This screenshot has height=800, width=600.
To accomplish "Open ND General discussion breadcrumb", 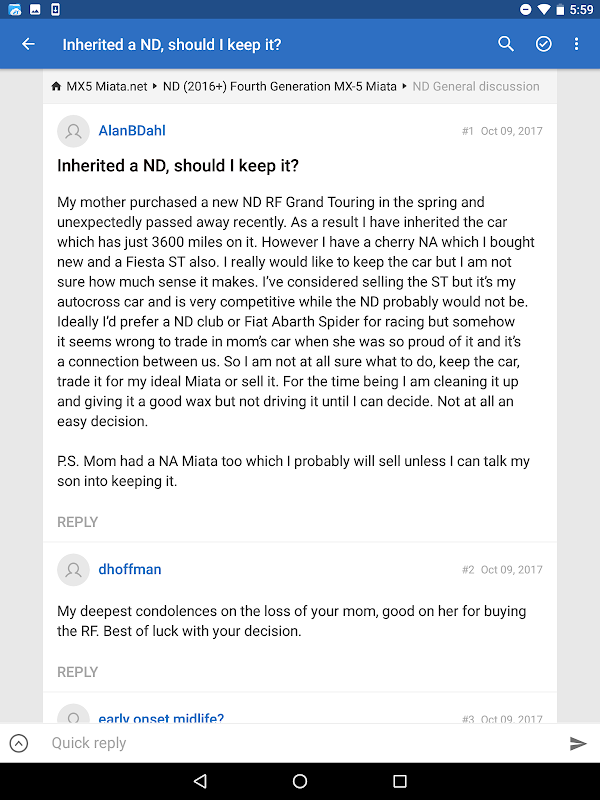I will (x=475, y=87).
